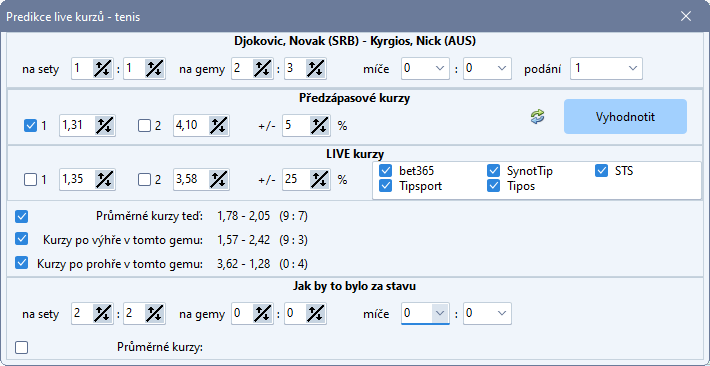Uncheck the SynotTip bookmaker checkbox

click(493, 171)
